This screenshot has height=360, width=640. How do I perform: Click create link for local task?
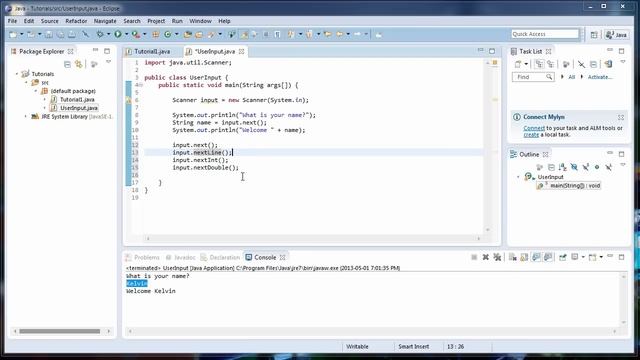click(x=531, y=135)
